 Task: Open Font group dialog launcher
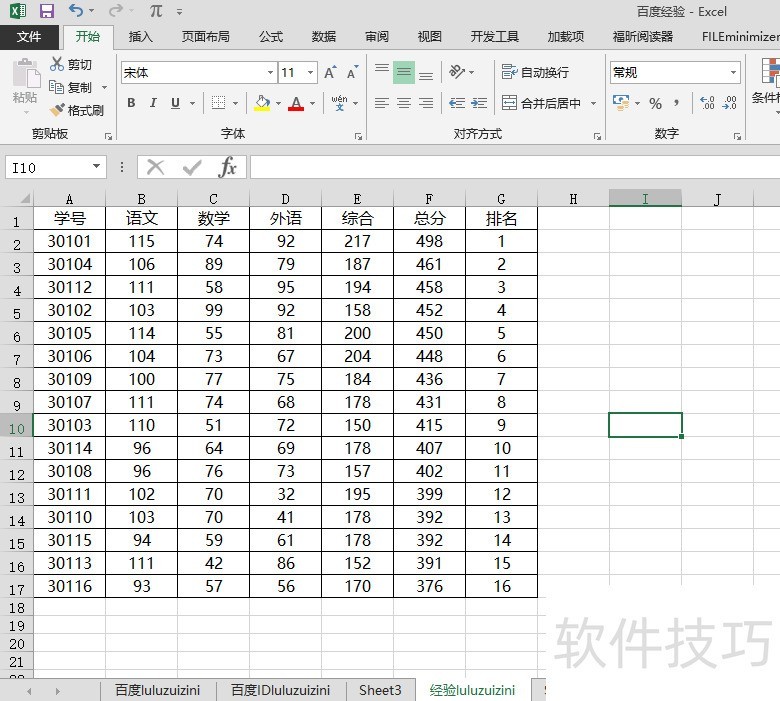358,136
